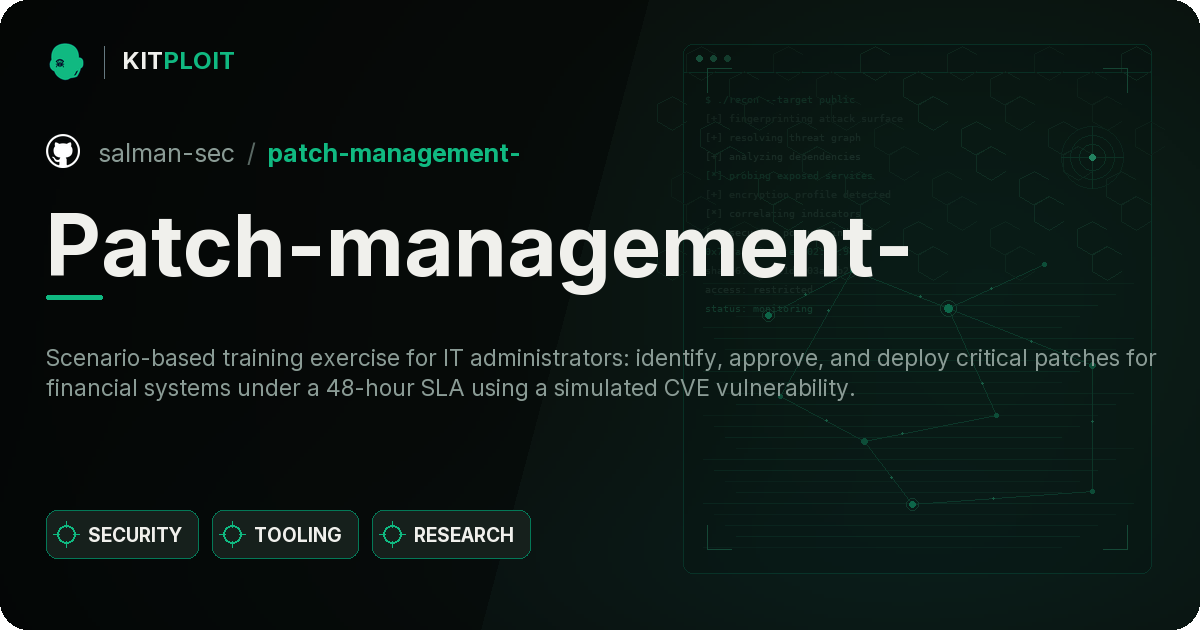Click the 'probing exposed services' terminal line
The height and width of the screenshot is (630, 1200).
point(788,176)
